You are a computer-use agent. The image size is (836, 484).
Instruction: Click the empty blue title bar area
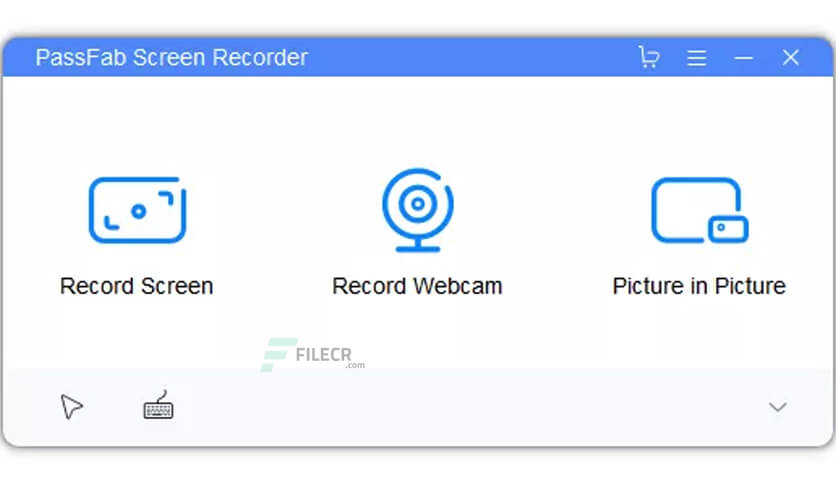(x=469, y=58)
